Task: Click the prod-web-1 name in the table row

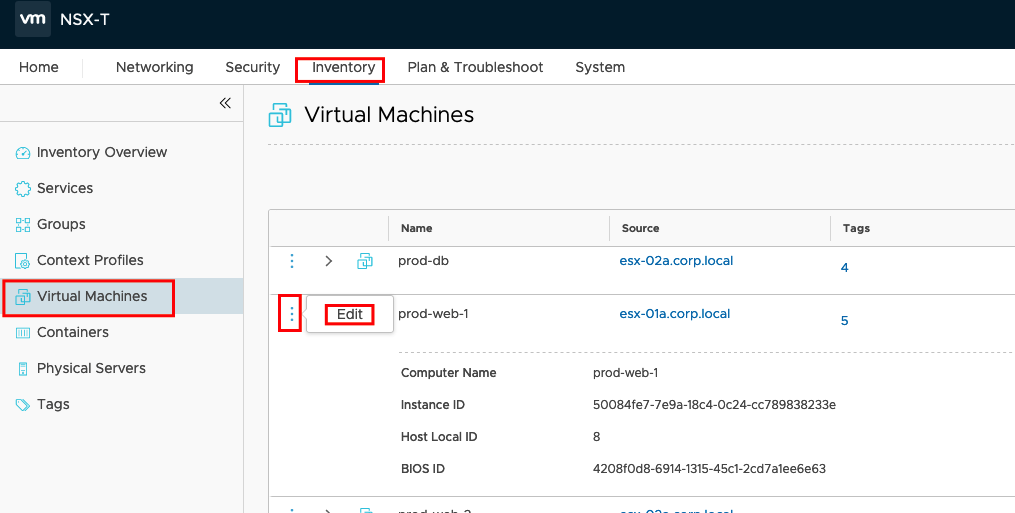Action: [433, 314]
